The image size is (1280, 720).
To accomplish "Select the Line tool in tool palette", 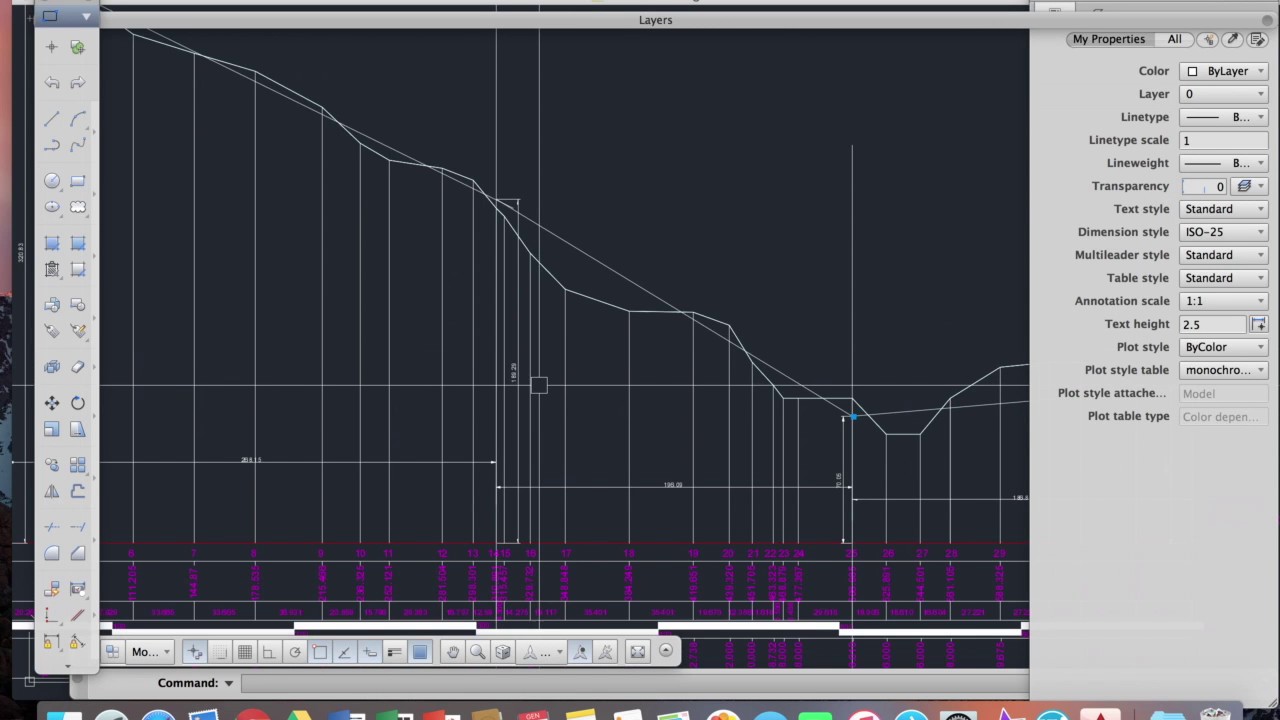I will [x=52, y=119].
